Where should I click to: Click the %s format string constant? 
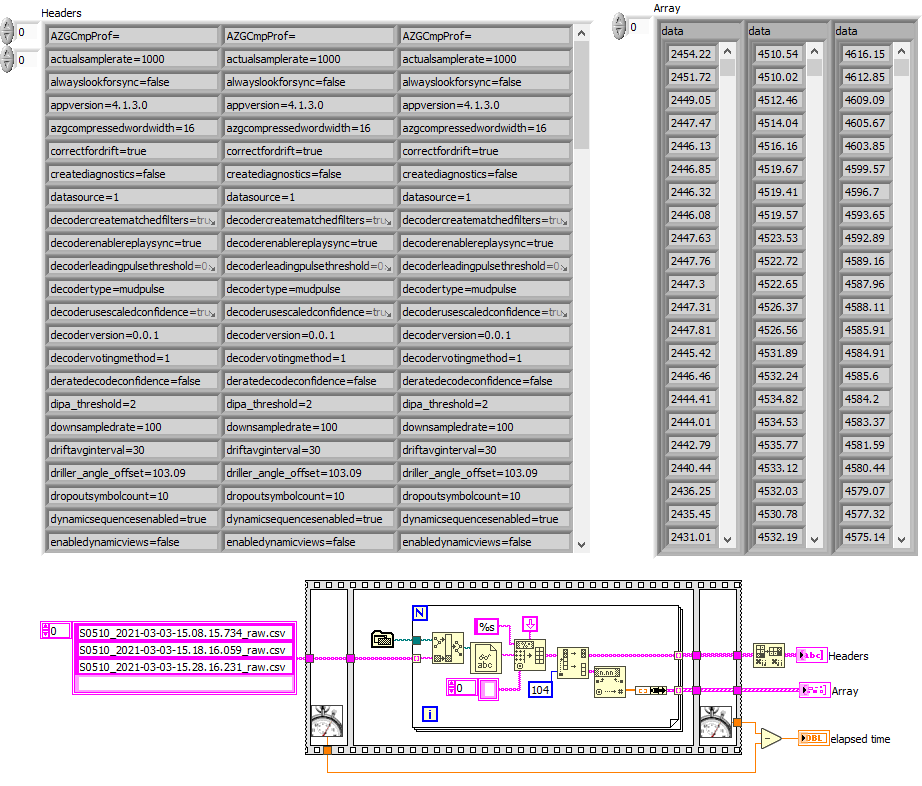click(485, 626)
